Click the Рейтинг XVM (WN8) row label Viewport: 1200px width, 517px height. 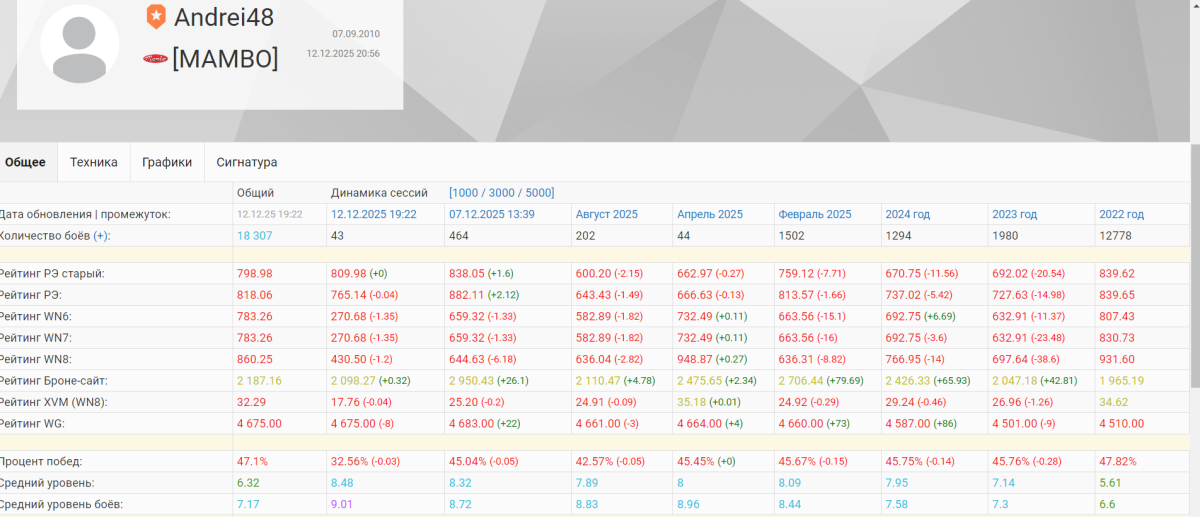tap(53, 401)
